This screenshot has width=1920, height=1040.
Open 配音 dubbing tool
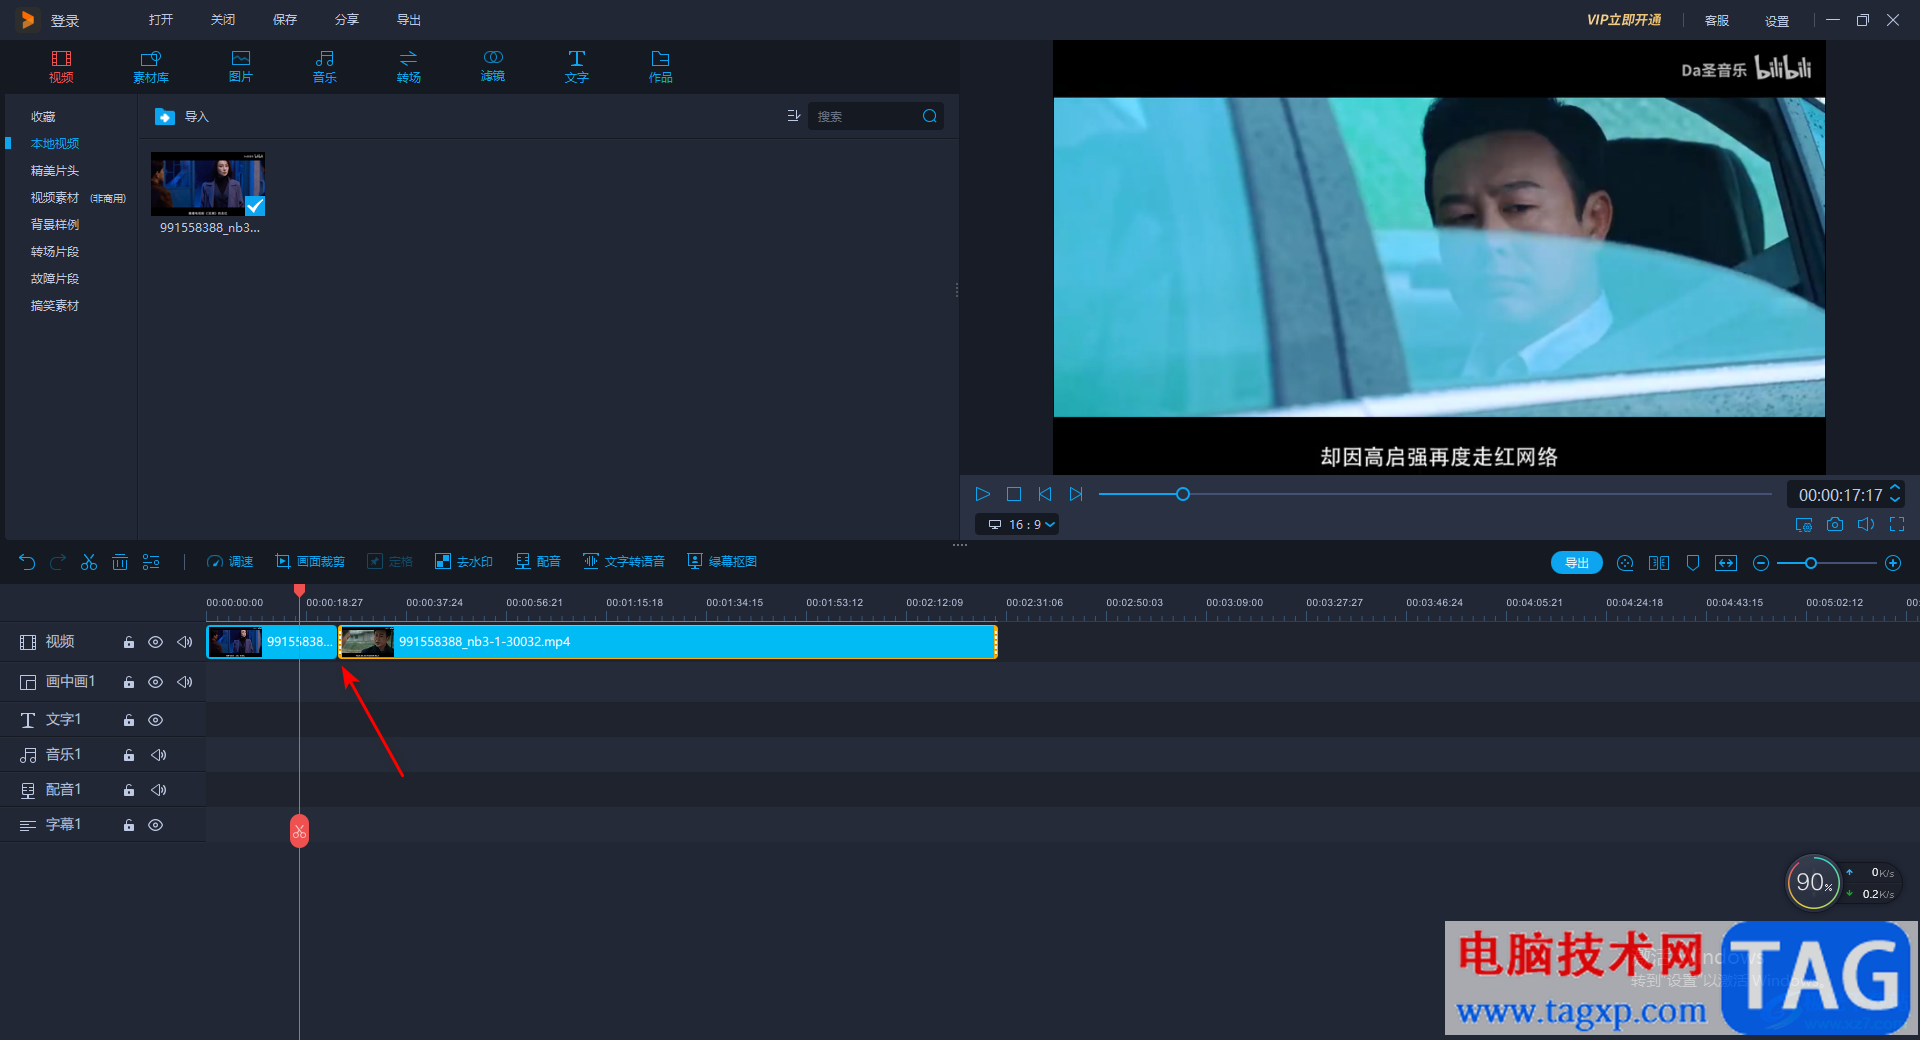538,562
